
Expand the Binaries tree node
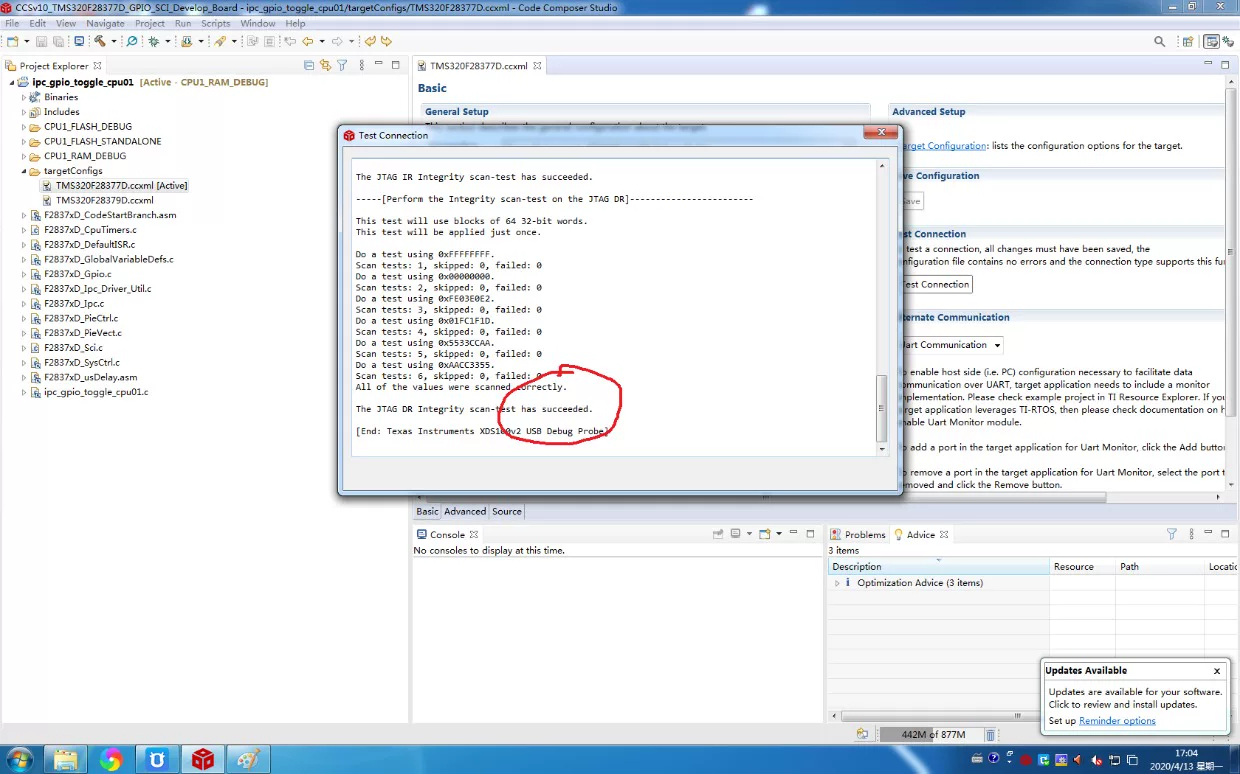(24, 97)
